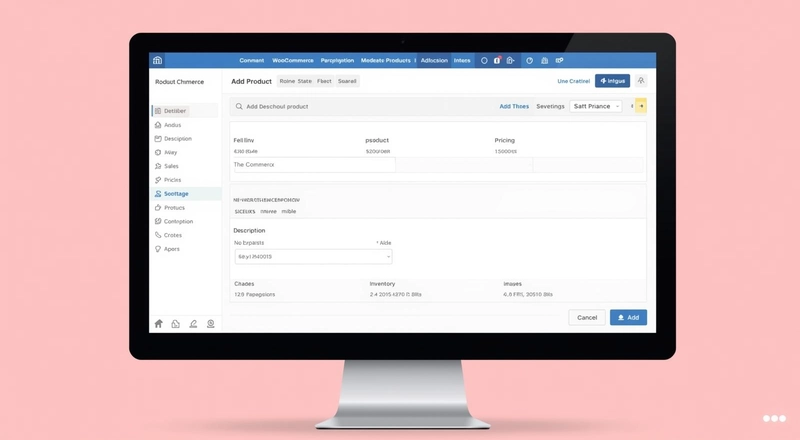The width and height of the screenshot is (800, 440).
Task: Click the Description section heading
Action: click(249, 231)
